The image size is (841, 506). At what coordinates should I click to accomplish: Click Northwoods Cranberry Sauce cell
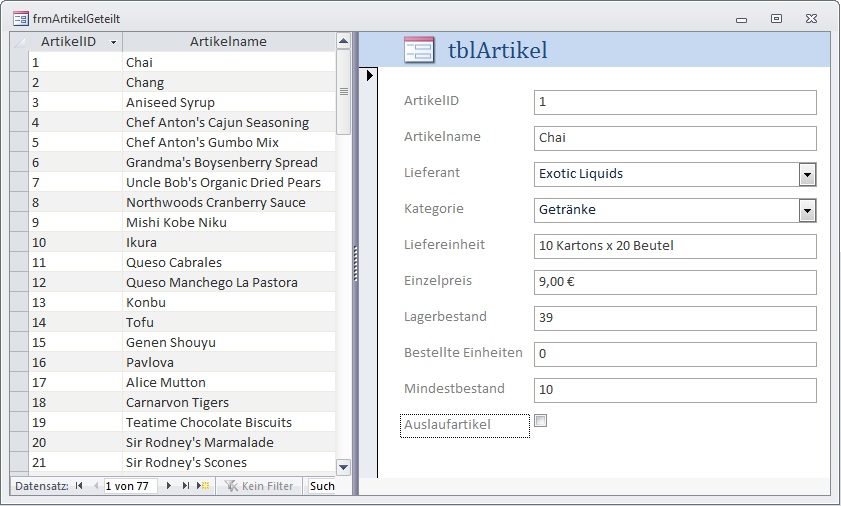point(229,203)
